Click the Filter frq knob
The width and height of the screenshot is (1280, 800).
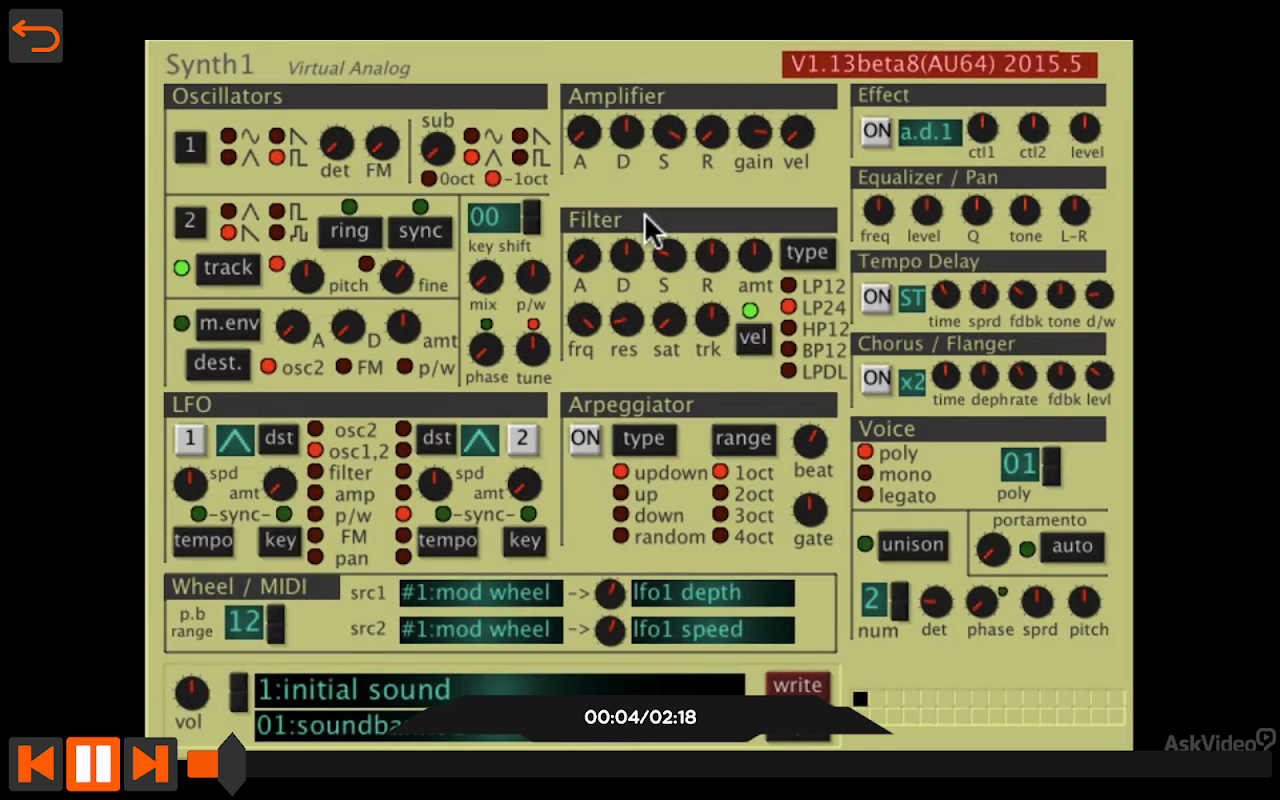(584, 320)
